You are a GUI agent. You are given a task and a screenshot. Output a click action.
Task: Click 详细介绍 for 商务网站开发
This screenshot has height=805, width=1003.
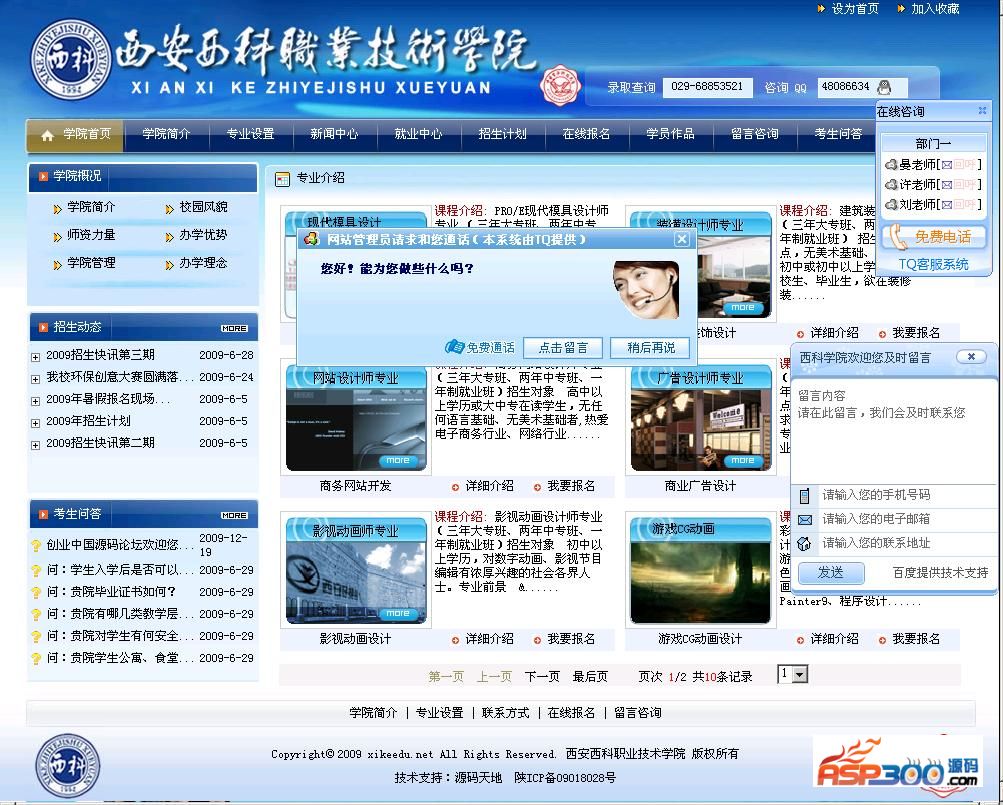tap(489, 486)
